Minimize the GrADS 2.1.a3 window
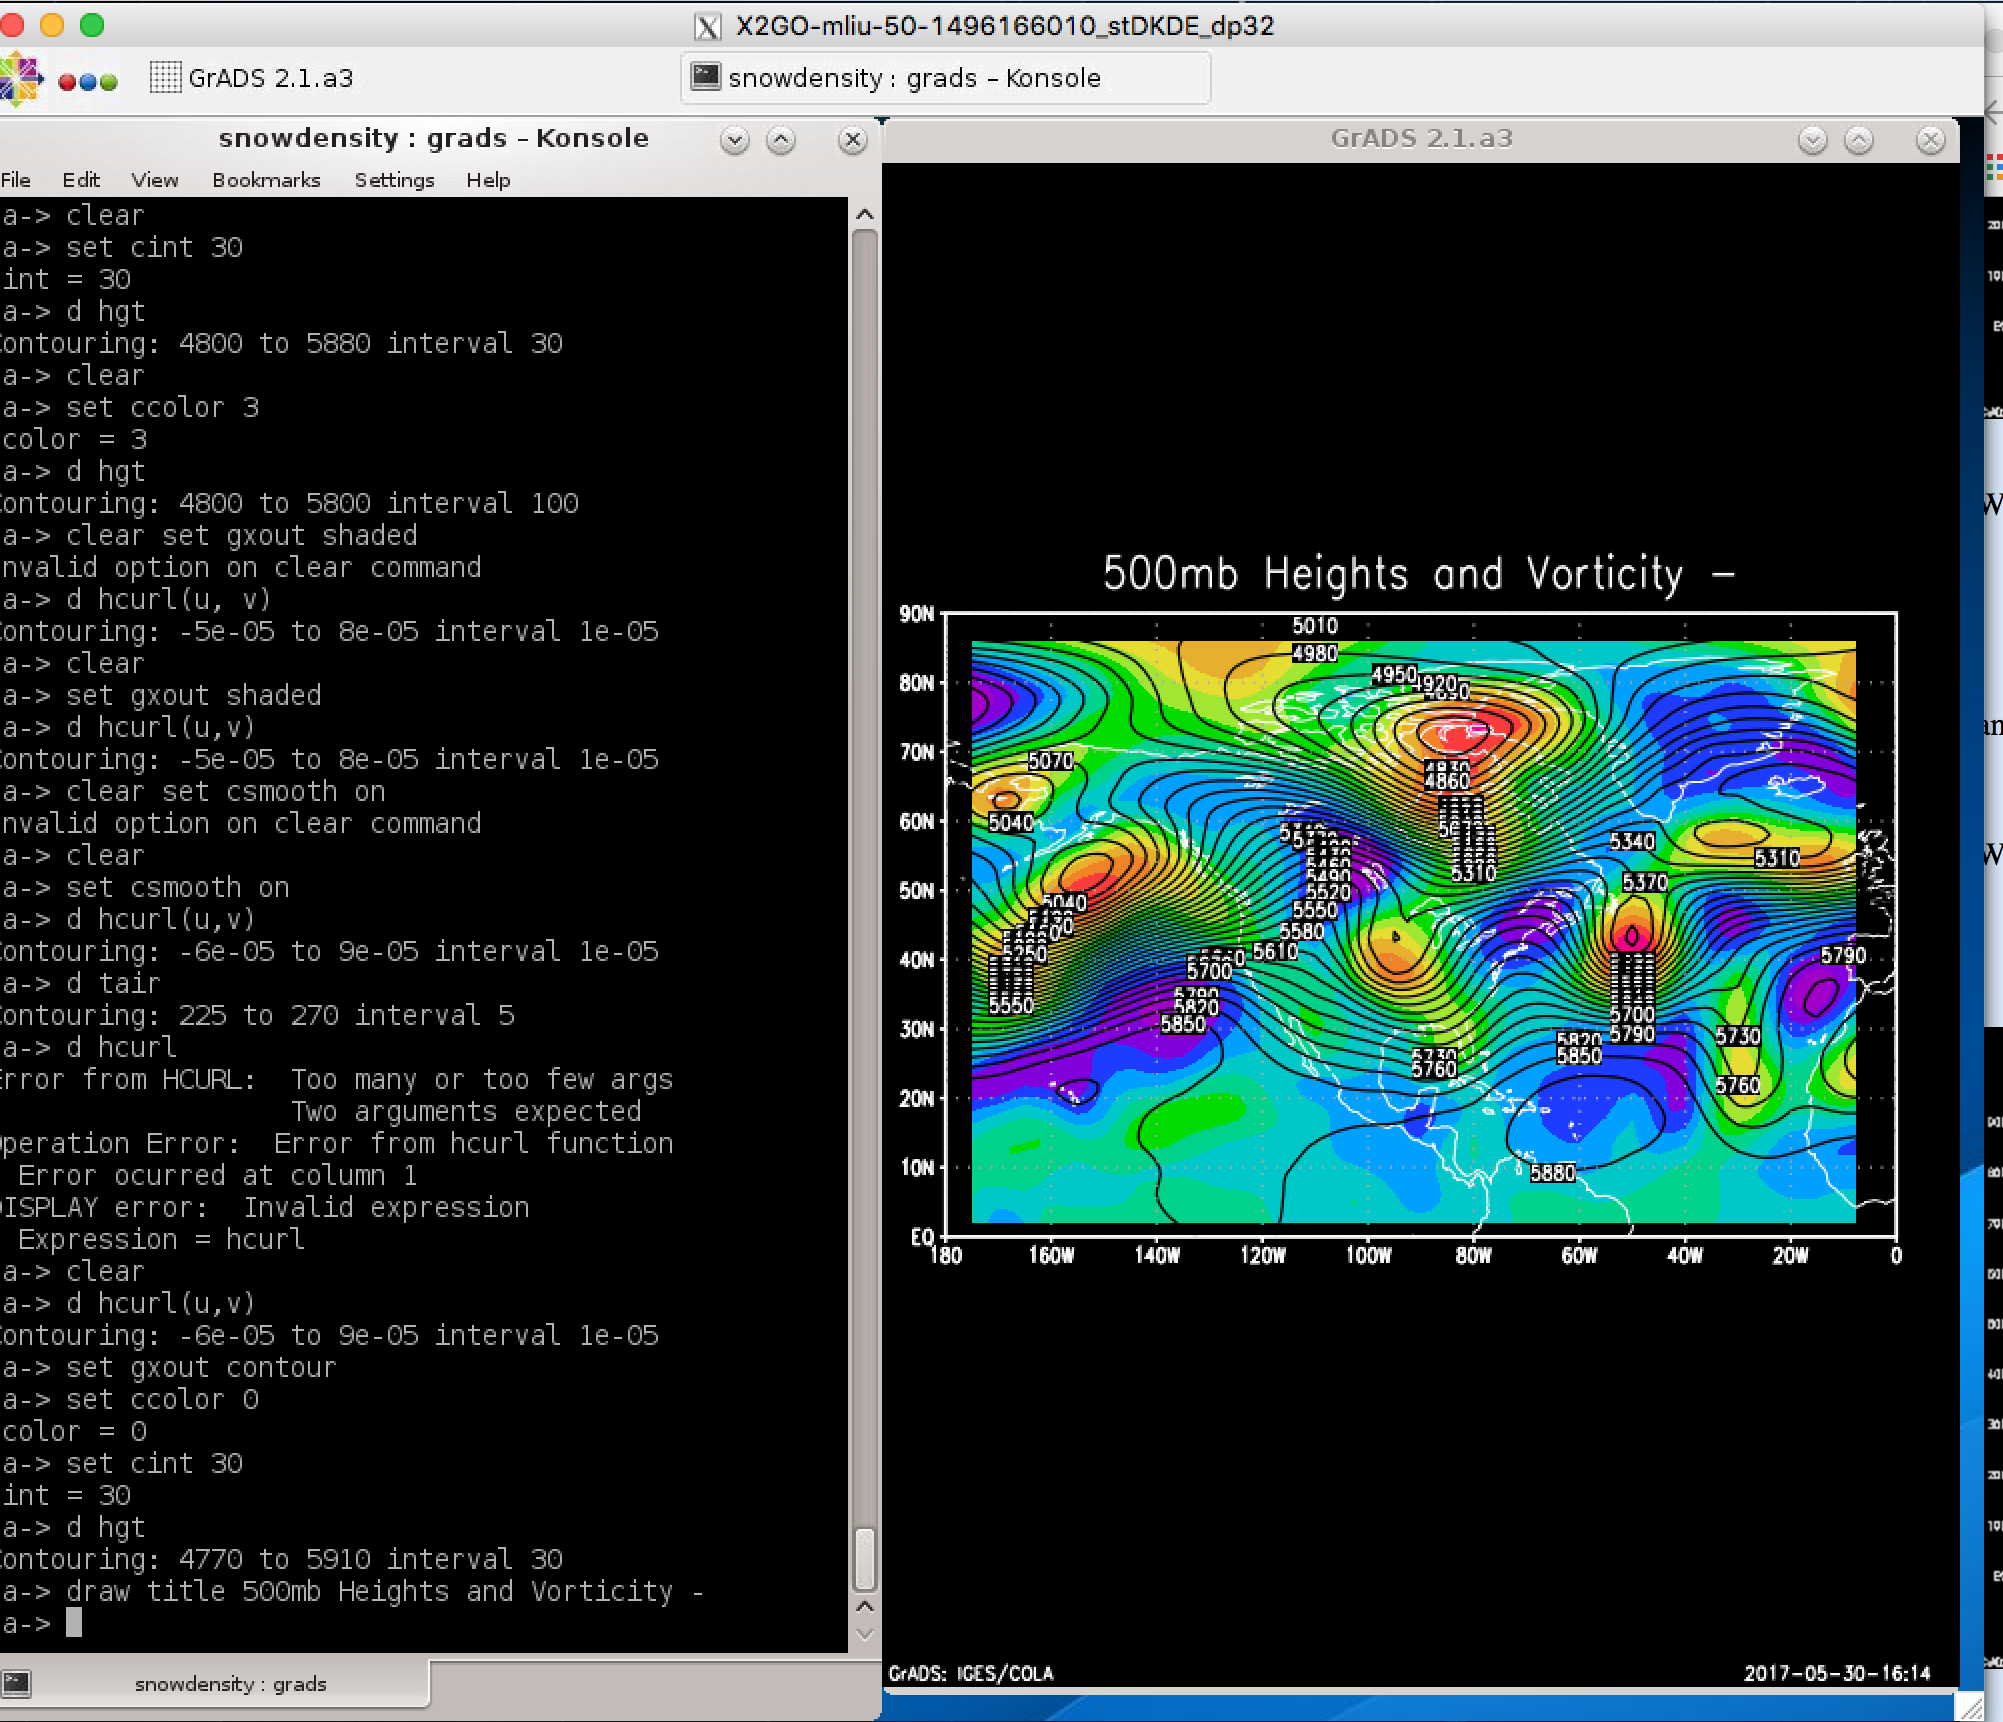Screen dimensions: 2003x1722 click(1812, 140)
